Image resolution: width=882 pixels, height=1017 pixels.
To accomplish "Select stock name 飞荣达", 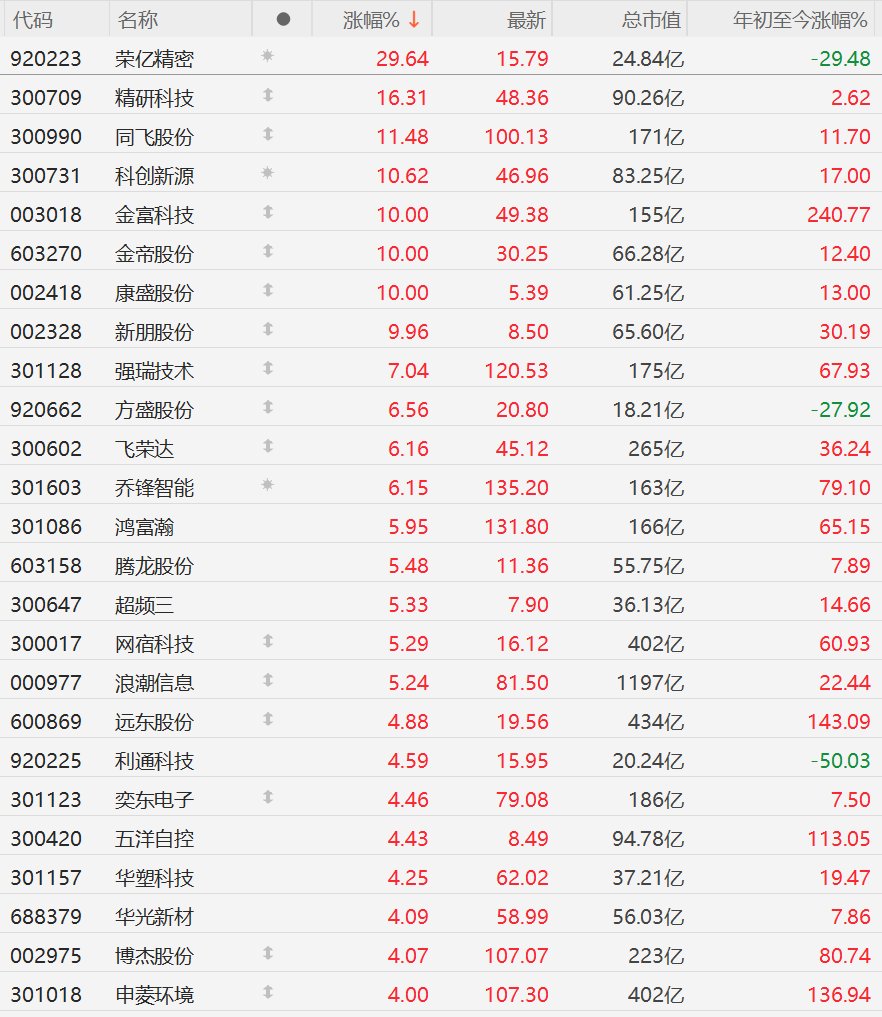I will pos(145,449).
